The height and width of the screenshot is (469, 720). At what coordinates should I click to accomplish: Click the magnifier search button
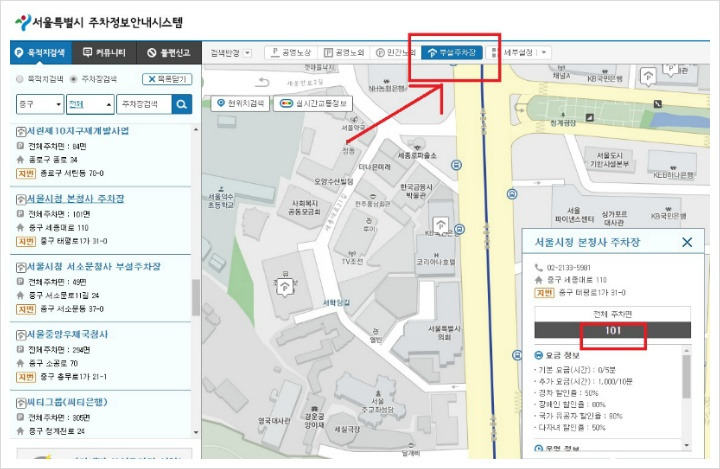182,104
